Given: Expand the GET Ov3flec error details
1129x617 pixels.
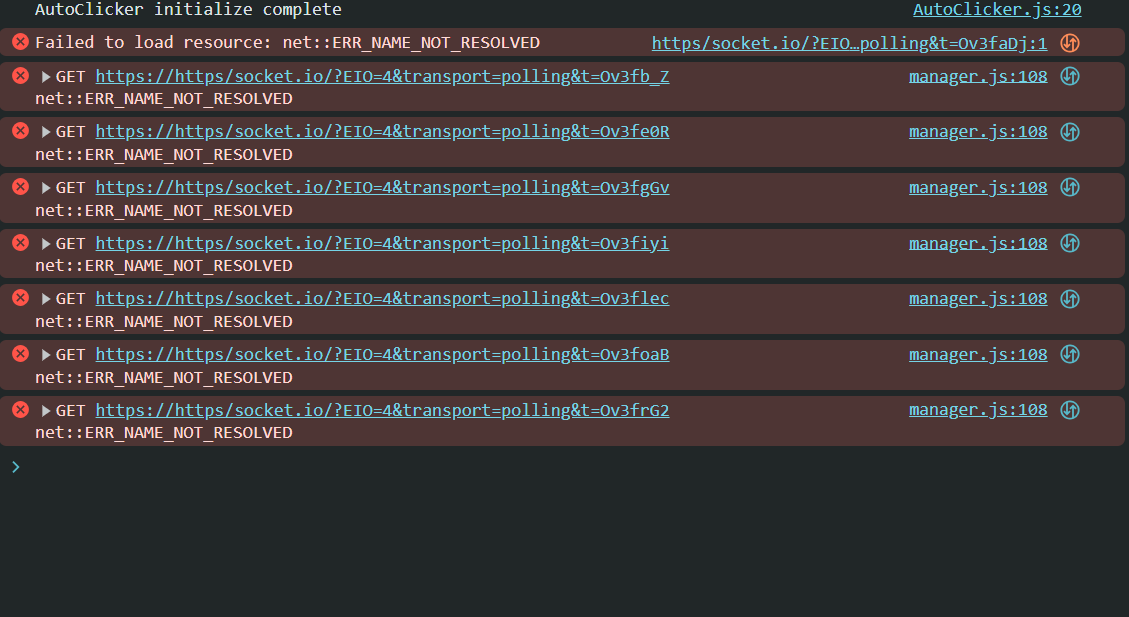Looking at the screenshot, I should (x=46, y=299).
